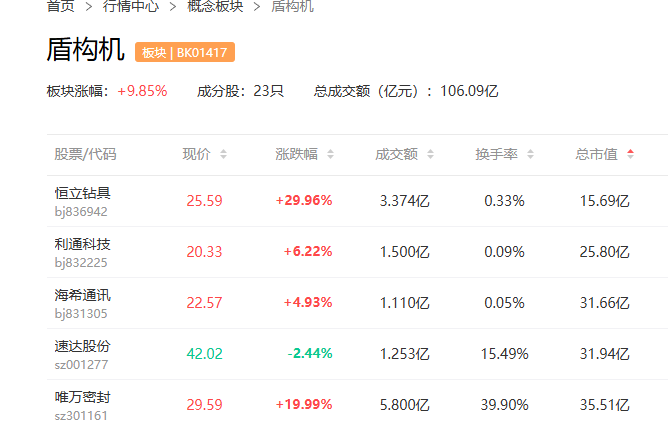Click turnover value 1.253亿
Viewport: 668px width, 429px height.
(x=405, y=354)
